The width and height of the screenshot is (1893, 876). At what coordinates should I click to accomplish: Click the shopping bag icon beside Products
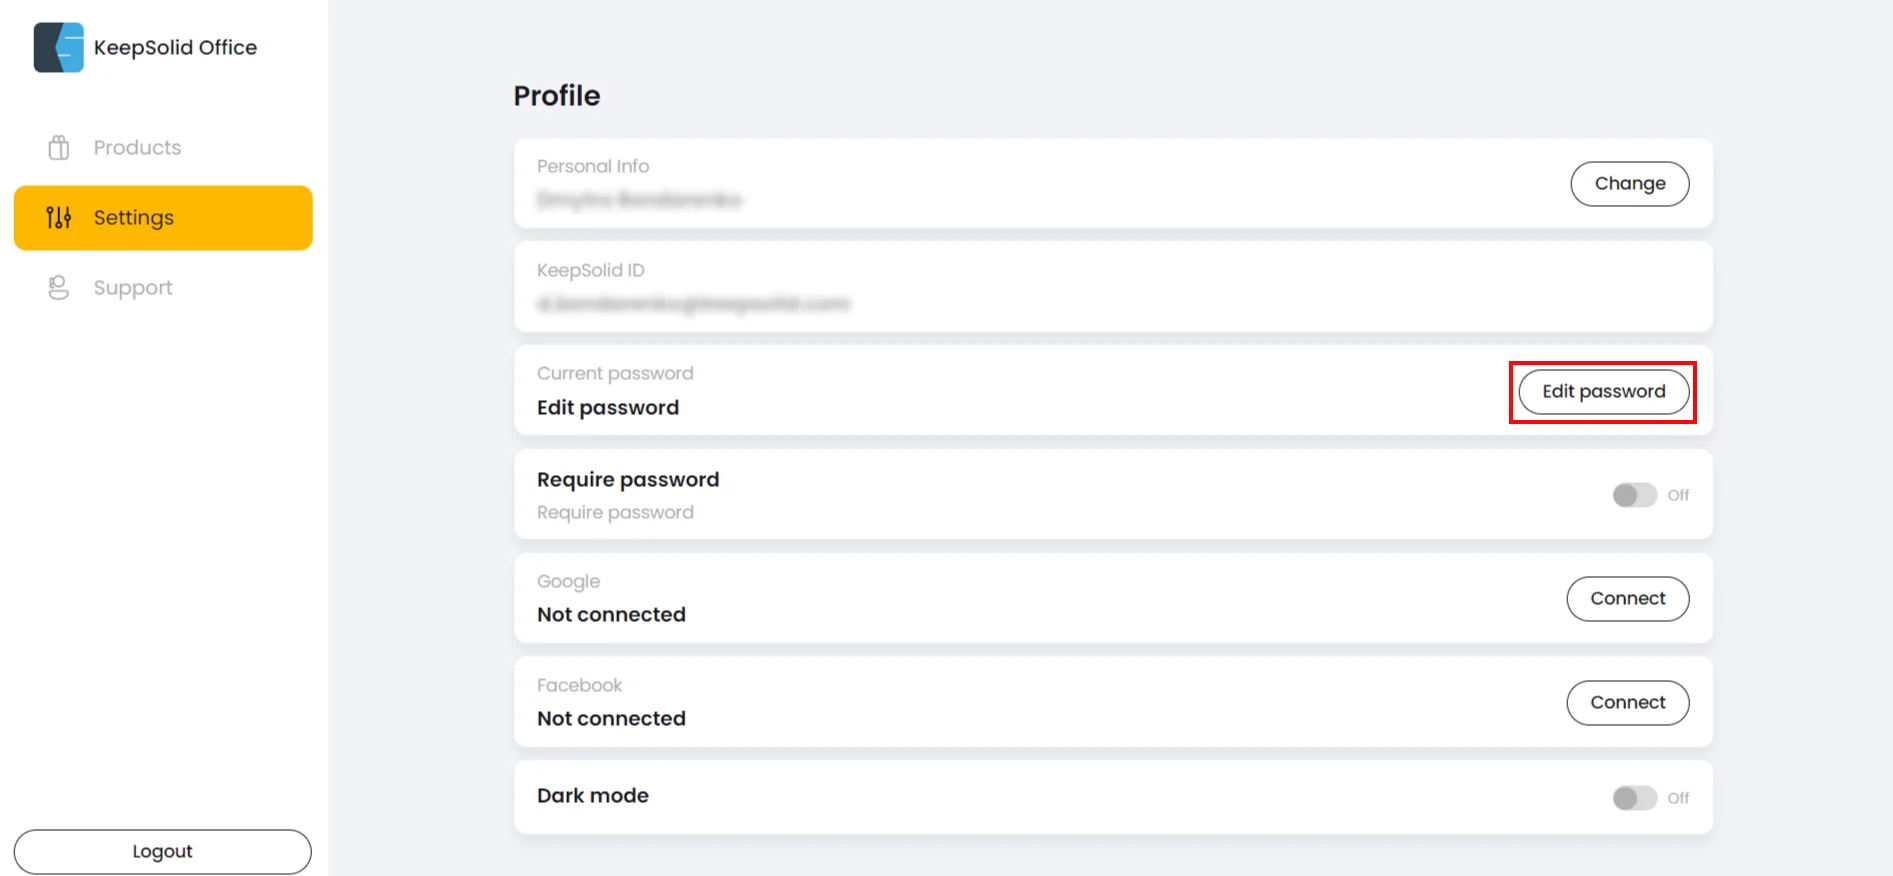pos(59,148)
